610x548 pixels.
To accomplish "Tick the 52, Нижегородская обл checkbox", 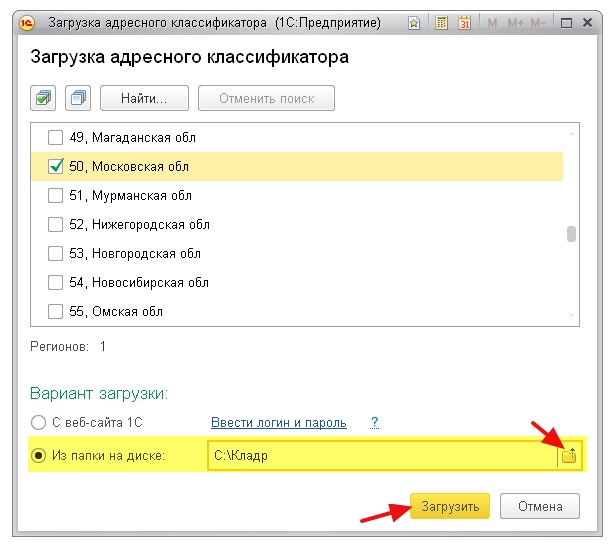I will coord(55,224).
